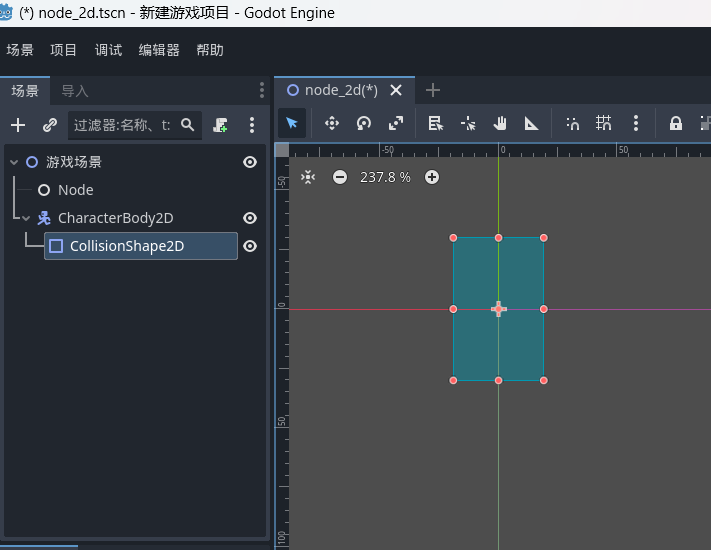The height and width of the screenshot is (550, 711).
Task: Choose the Scale mode tool
Action: point(396,123)
